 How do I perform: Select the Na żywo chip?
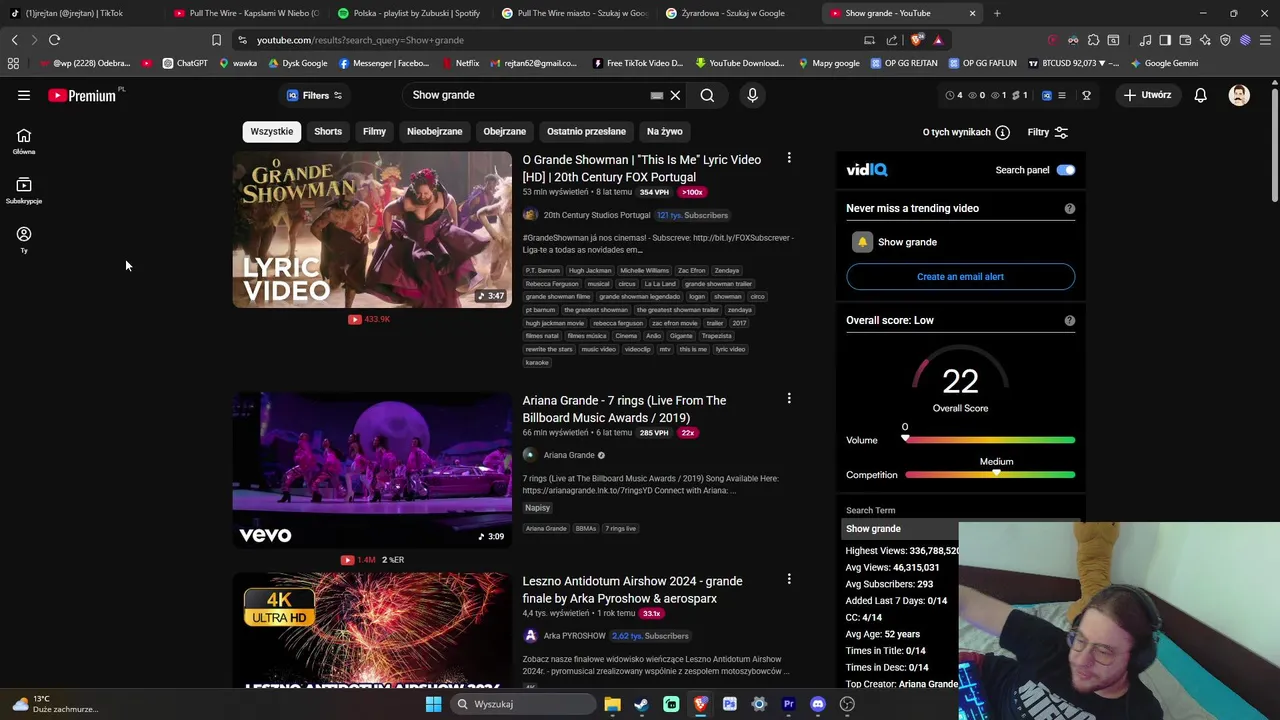click(664, 131)
